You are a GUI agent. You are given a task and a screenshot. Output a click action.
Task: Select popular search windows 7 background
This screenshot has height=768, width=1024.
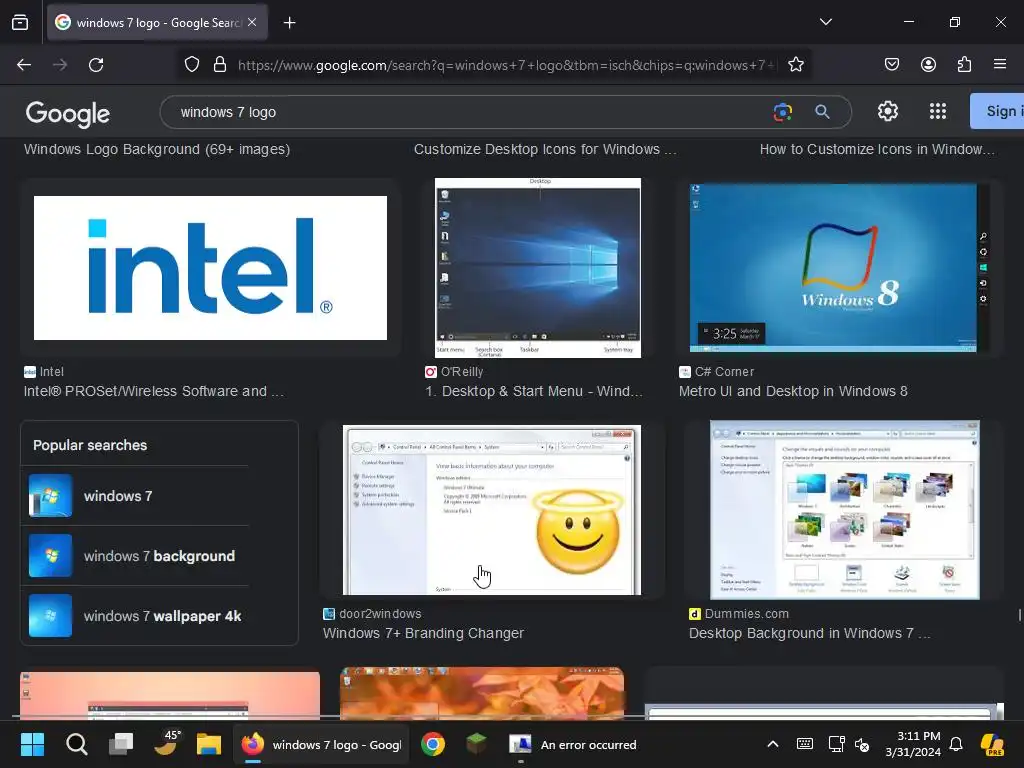[x=135, y=556]
